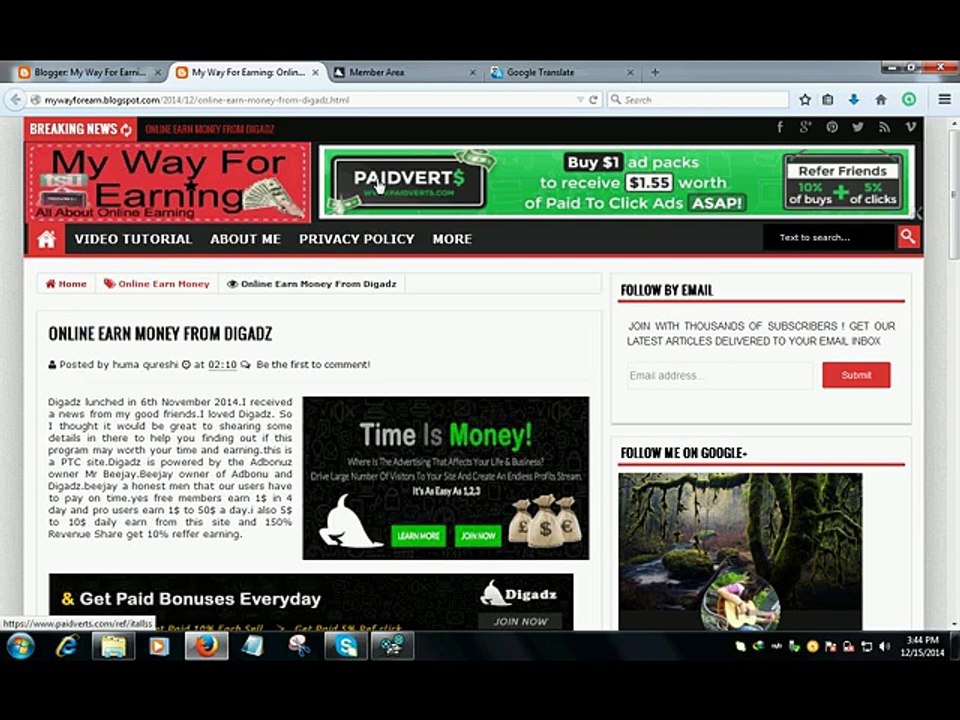Open VIDEO TUTORIAL menu item
This screenshot has width=960, height=720.
[x=133, y=239]
